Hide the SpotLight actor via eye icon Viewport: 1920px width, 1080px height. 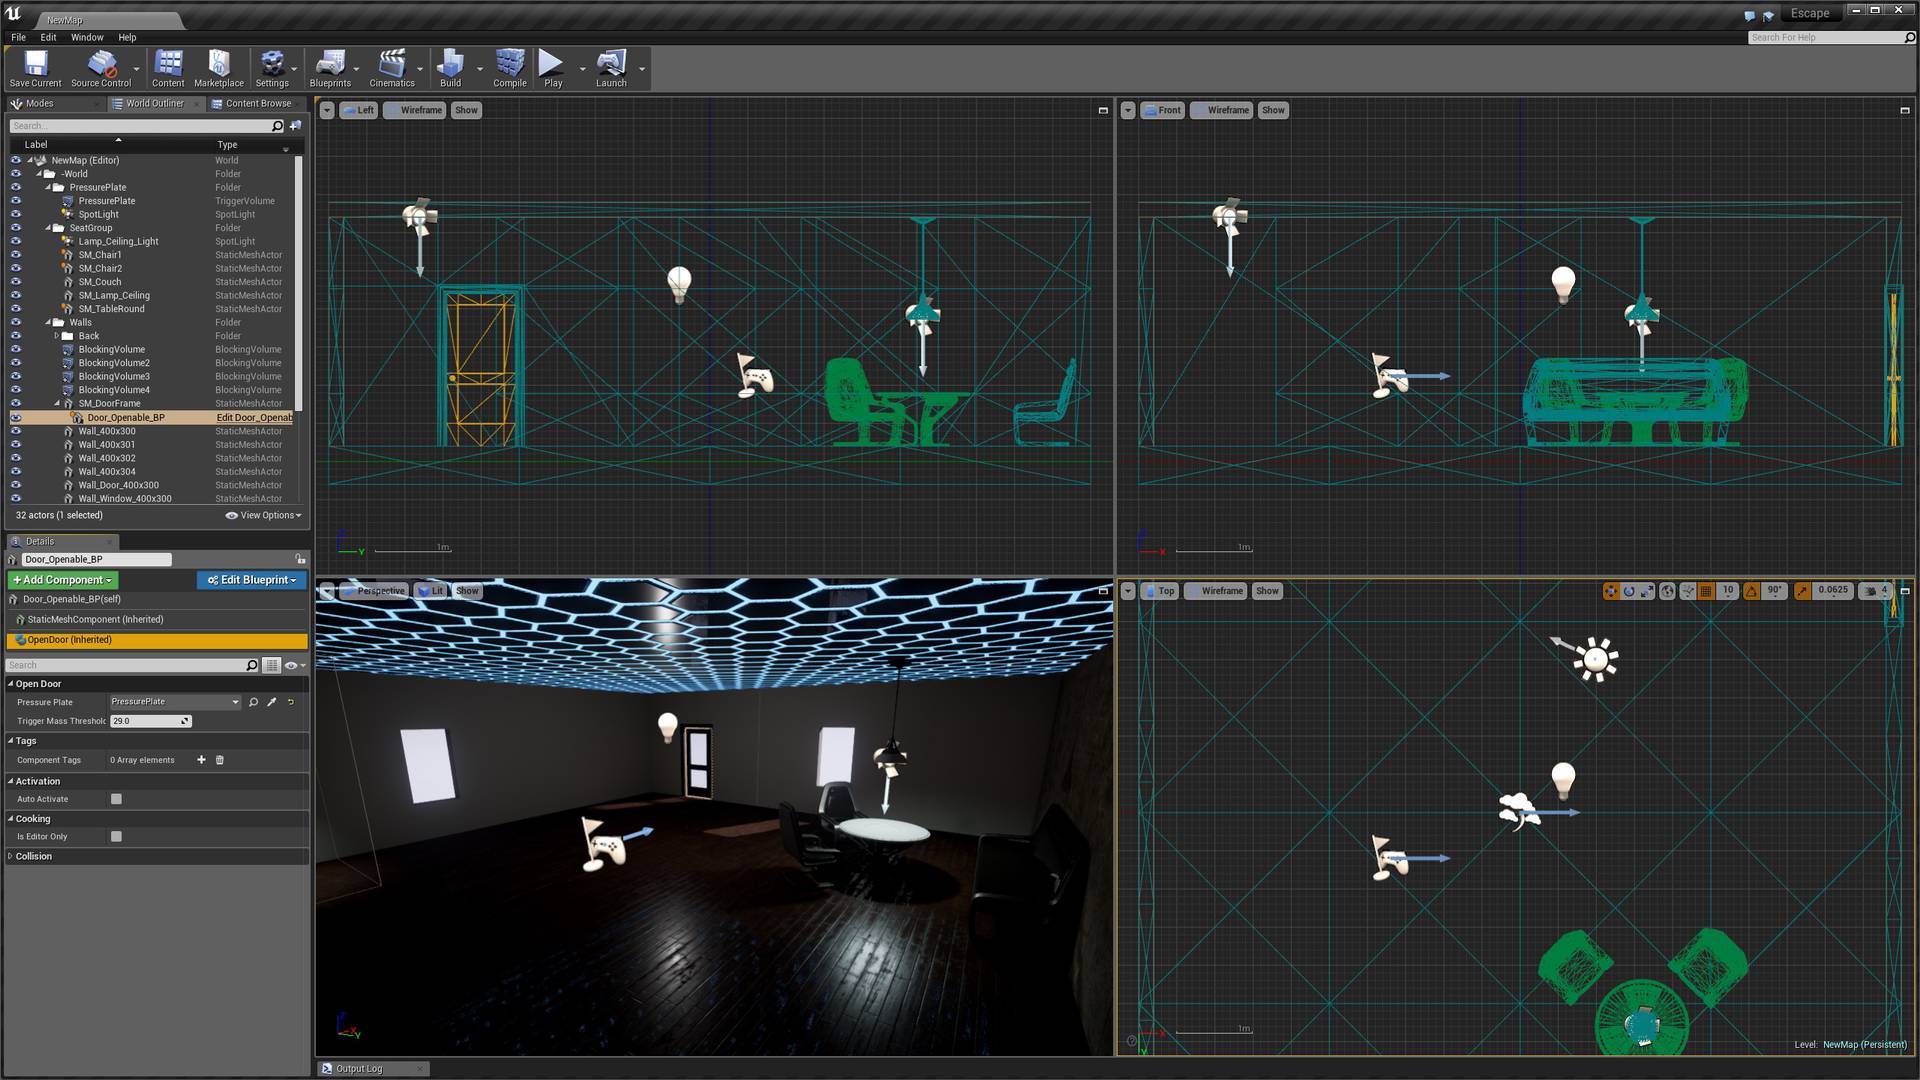(x=16, y=214)
